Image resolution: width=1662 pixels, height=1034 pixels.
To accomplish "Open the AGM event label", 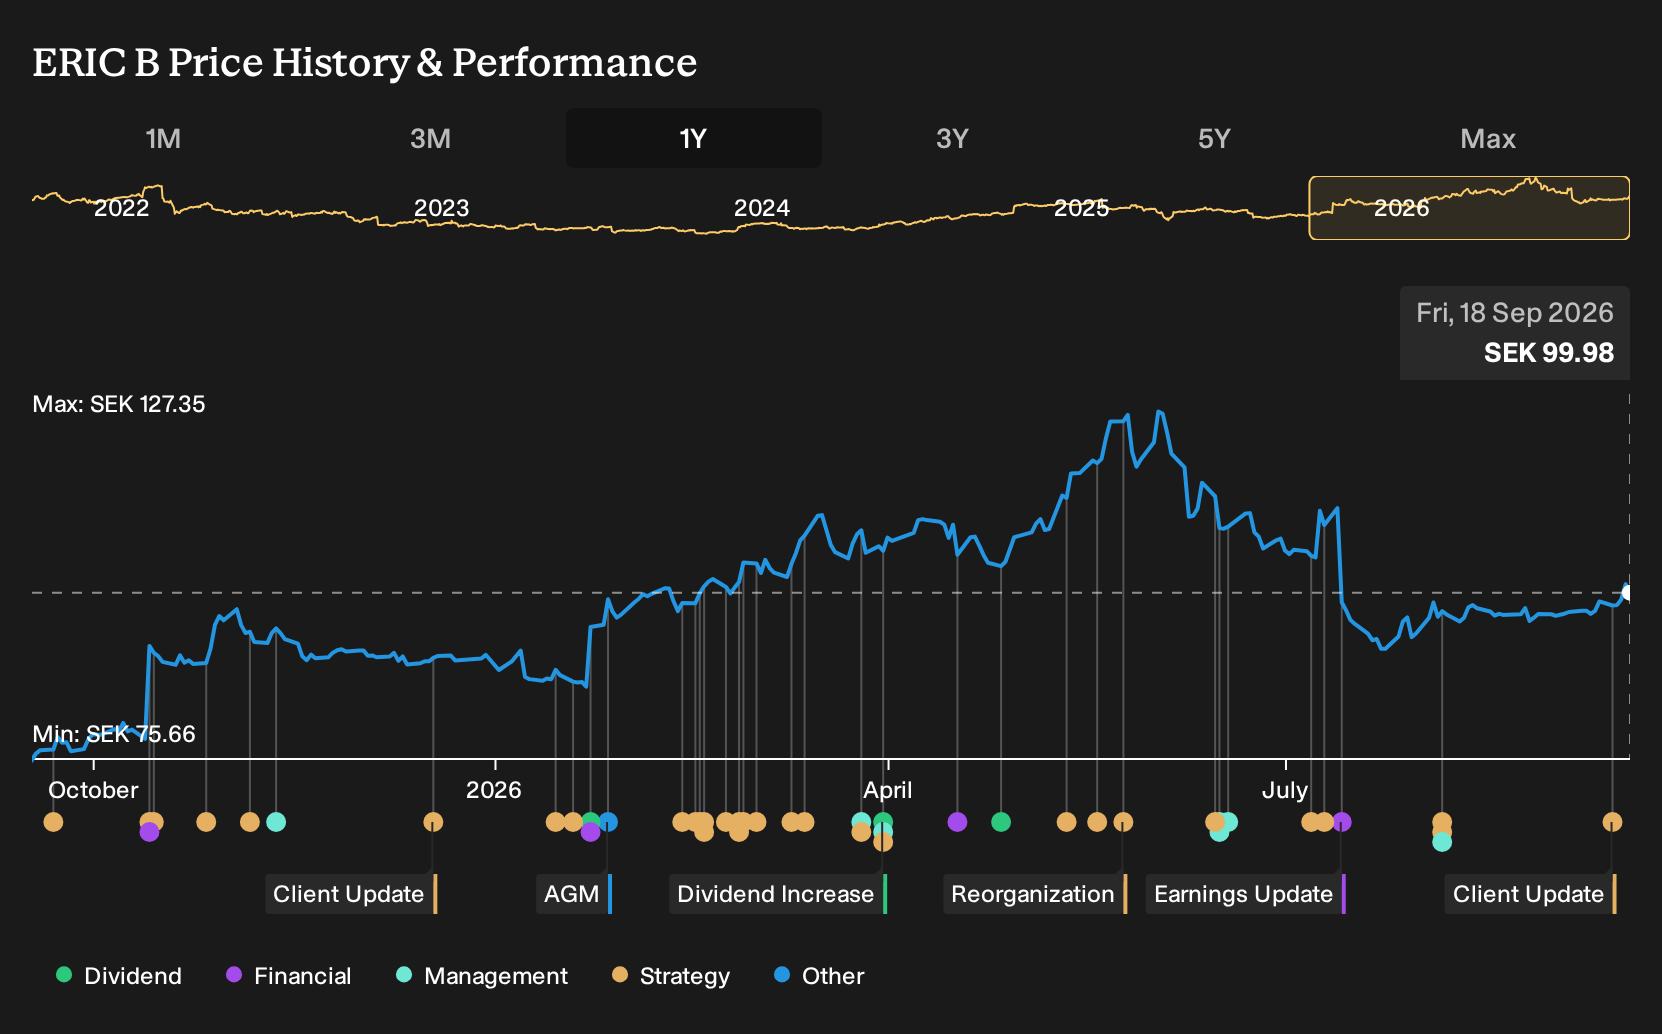I will click(574, 894).
